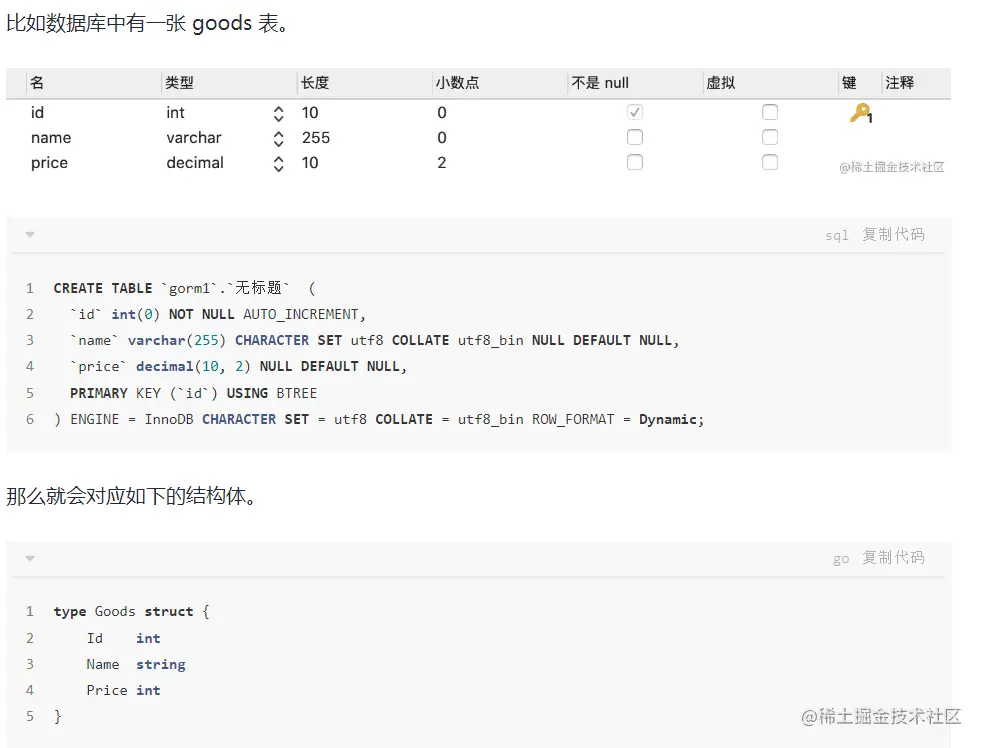Click the ENGINE = InnoDB line
The height and width of the screenshot is (748, 983).
(379, 419)
